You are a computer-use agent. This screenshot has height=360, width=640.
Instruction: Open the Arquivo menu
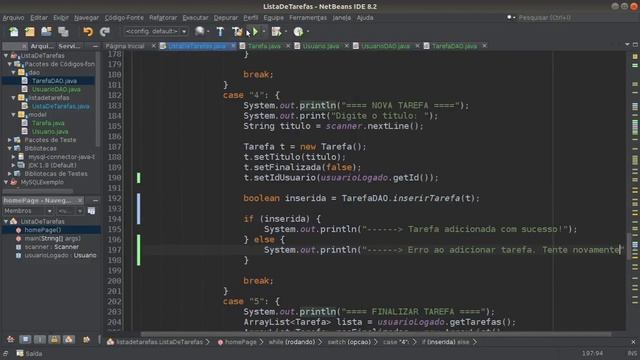point(13,18)
